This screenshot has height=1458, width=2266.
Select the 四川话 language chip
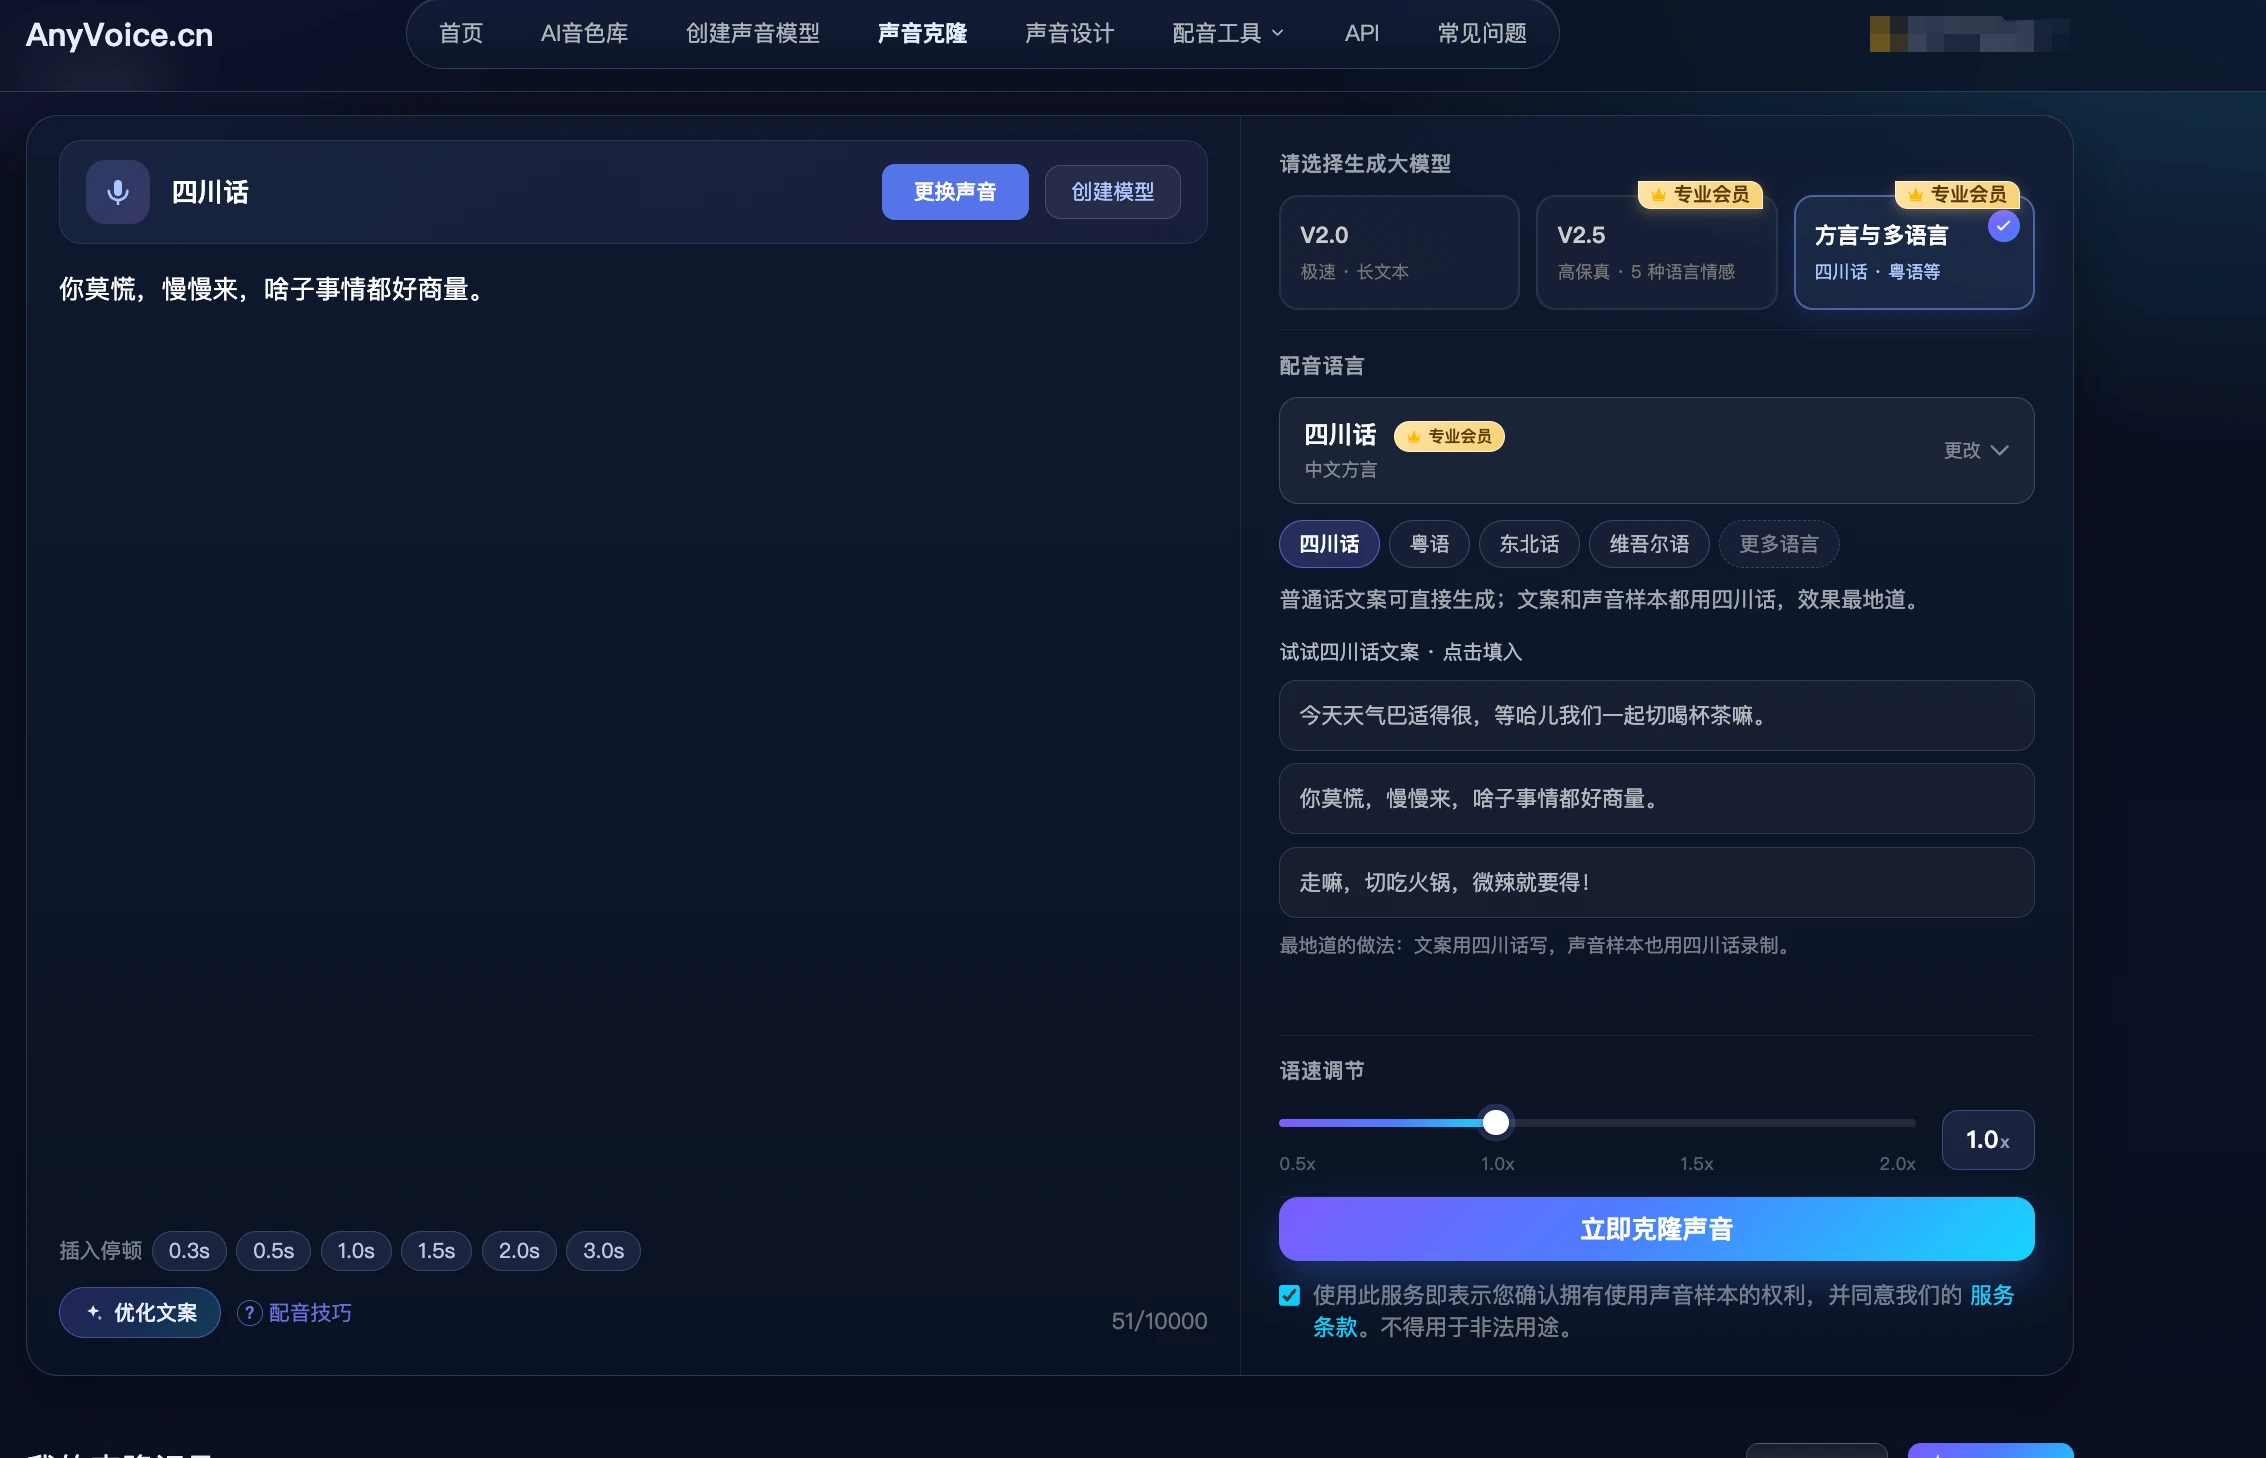click(x=1329, y=544)
